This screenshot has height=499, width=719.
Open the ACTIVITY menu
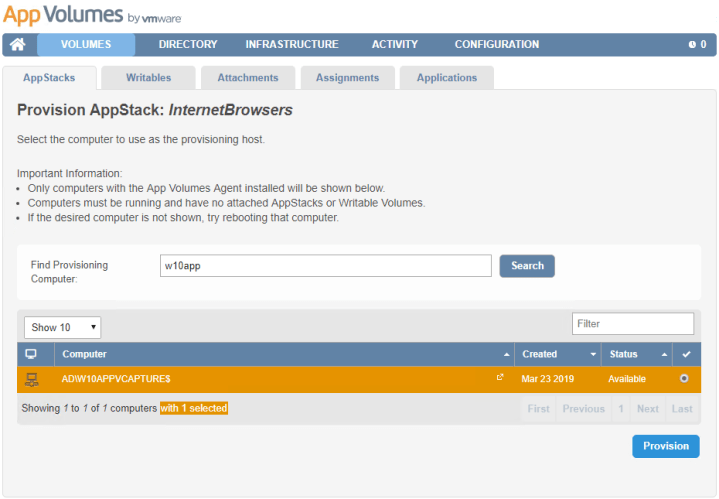pyautogui.click(x=395, y=44)
